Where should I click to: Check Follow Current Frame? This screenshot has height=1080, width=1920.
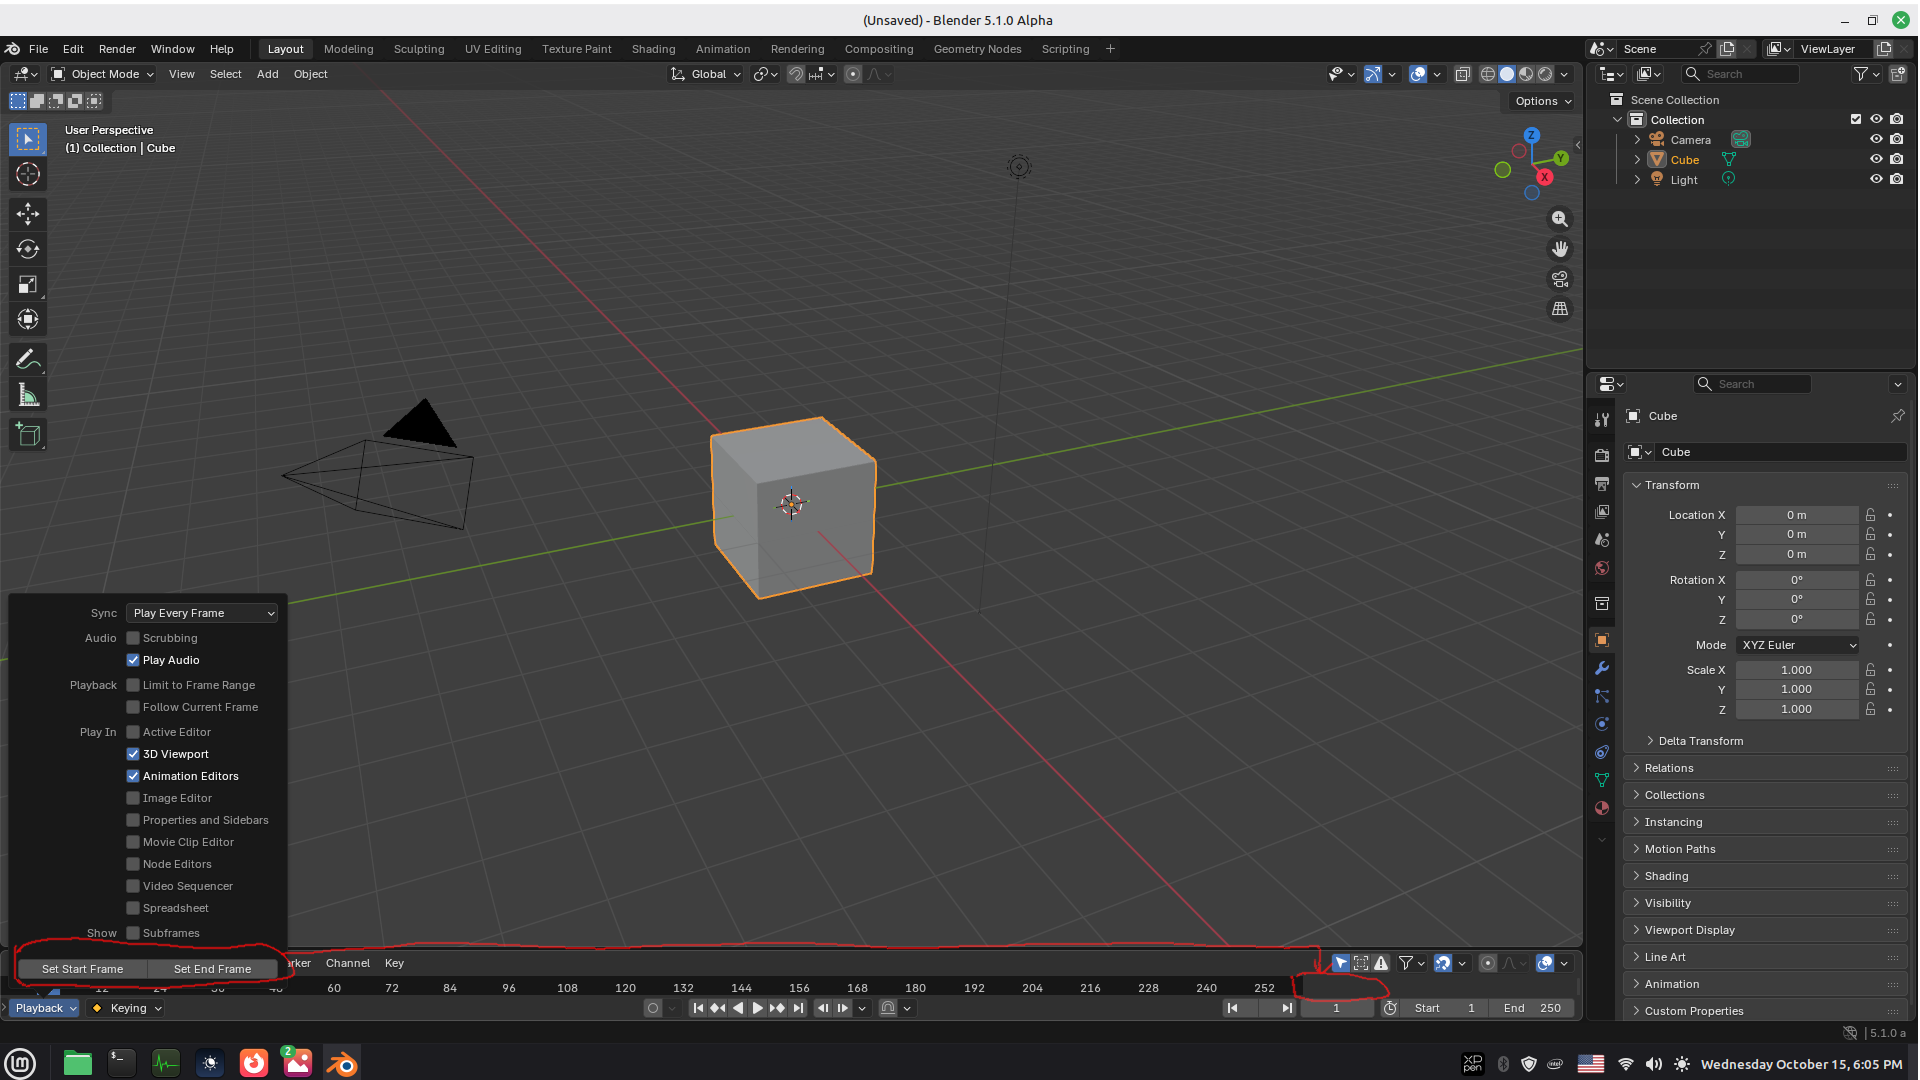(133, 707)
